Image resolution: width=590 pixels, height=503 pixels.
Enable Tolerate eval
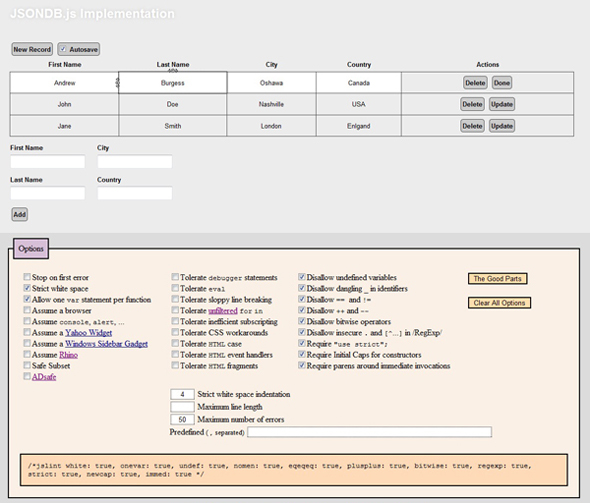pos(175,288)
